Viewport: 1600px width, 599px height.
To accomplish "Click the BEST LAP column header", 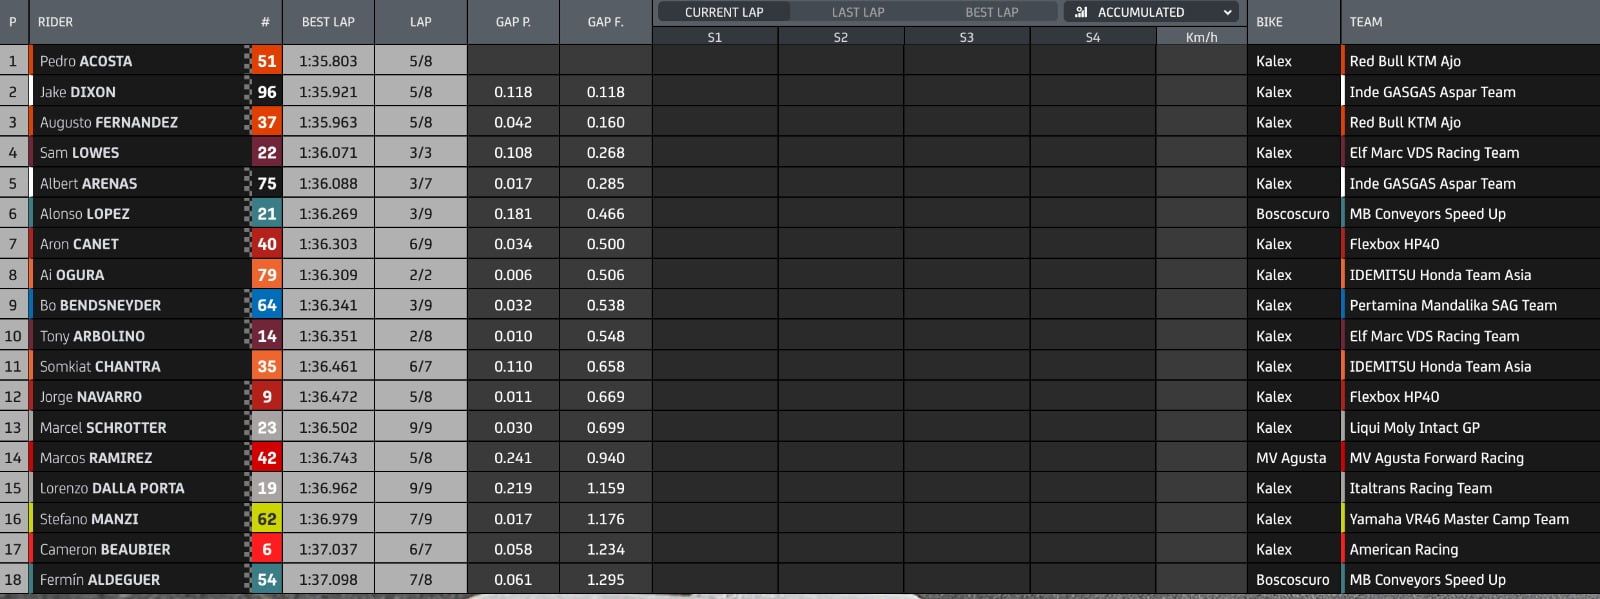I will 327,22.
